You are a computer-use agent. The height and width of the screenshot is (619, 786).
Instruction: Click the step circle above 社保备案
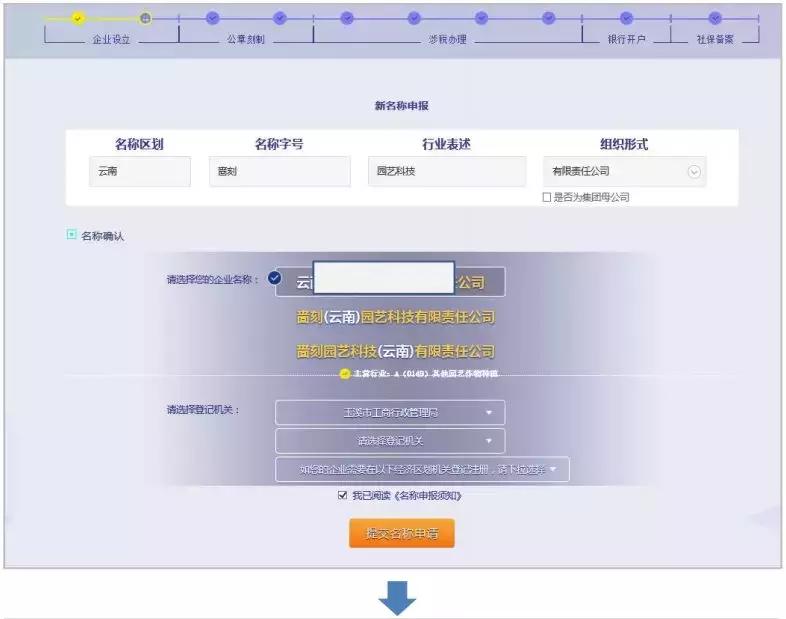(715, 19)
